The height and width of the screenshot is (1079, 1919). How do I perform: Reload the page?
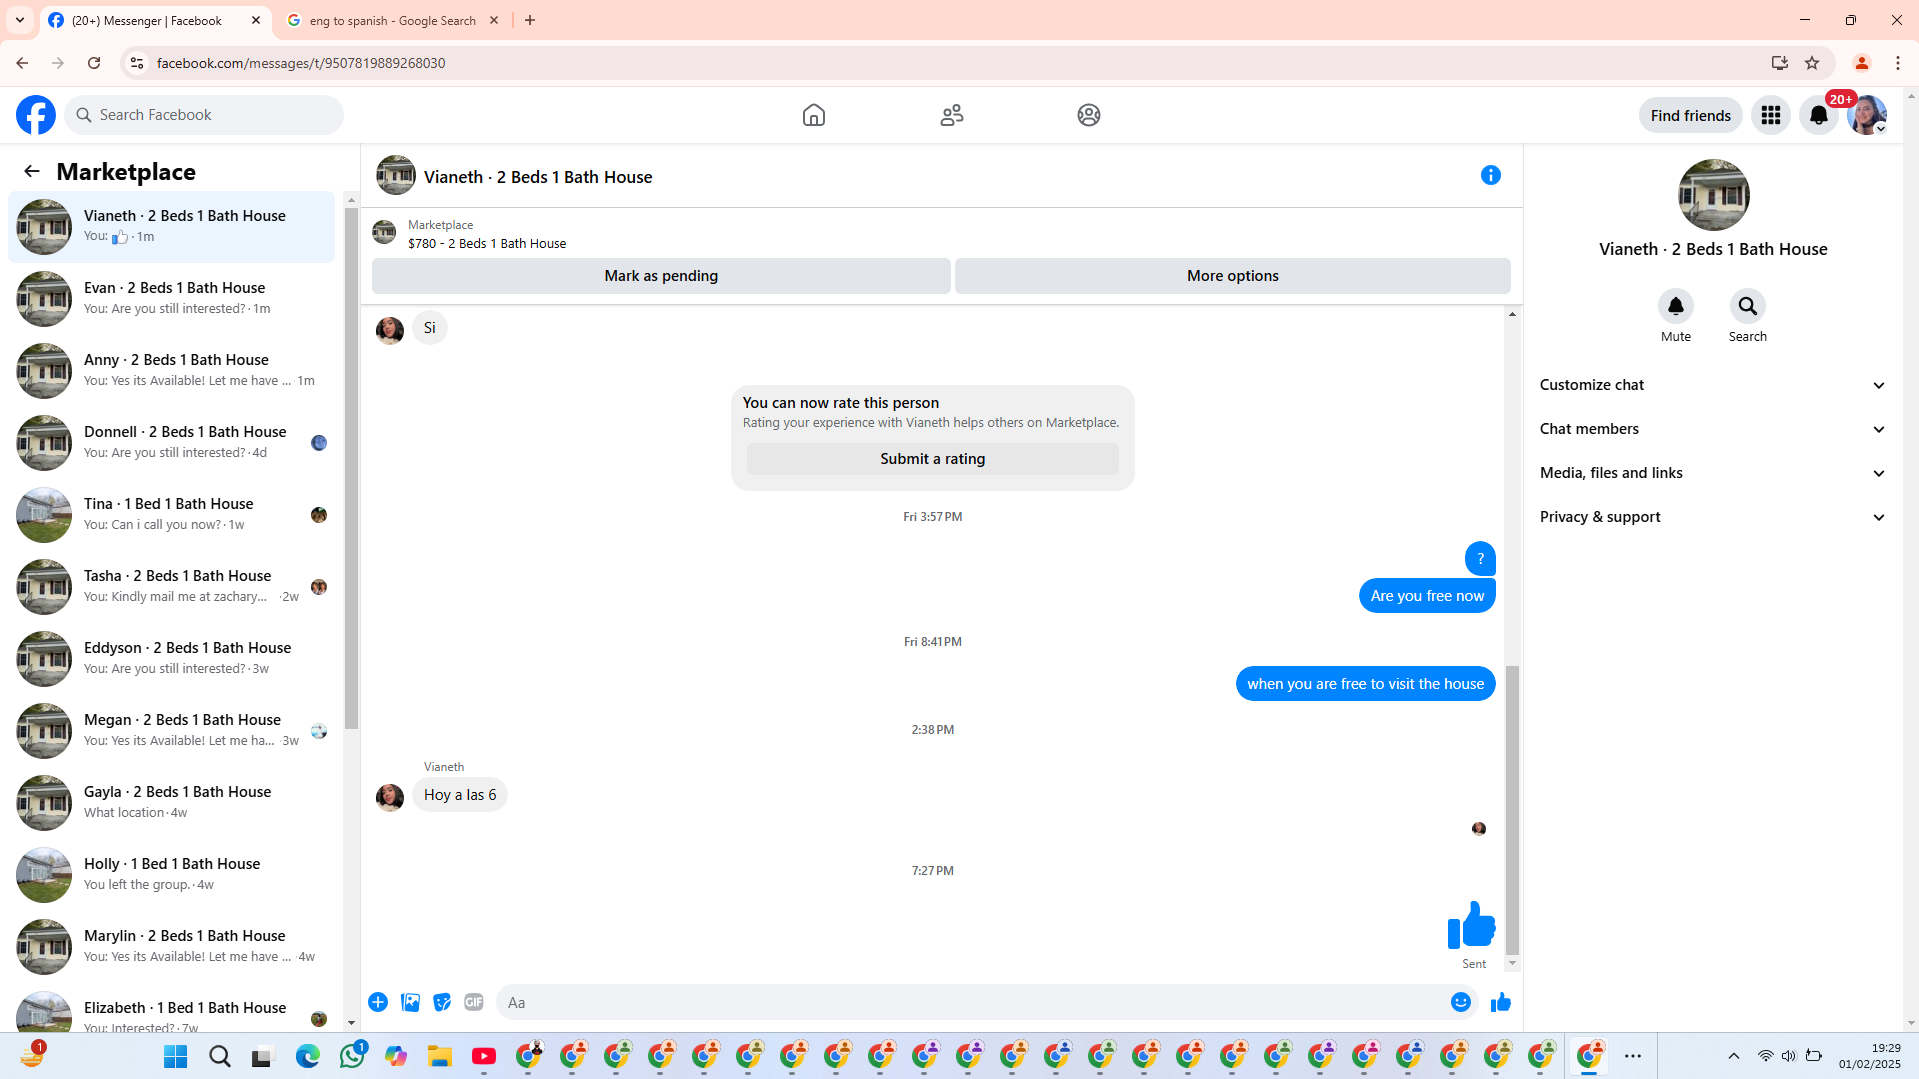click(94, 63)
